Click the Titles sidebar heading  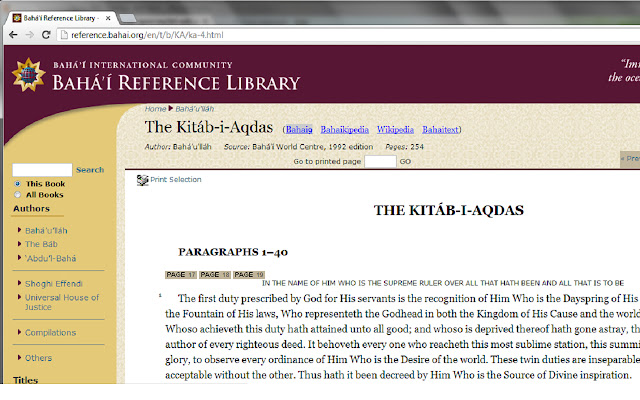25,380
